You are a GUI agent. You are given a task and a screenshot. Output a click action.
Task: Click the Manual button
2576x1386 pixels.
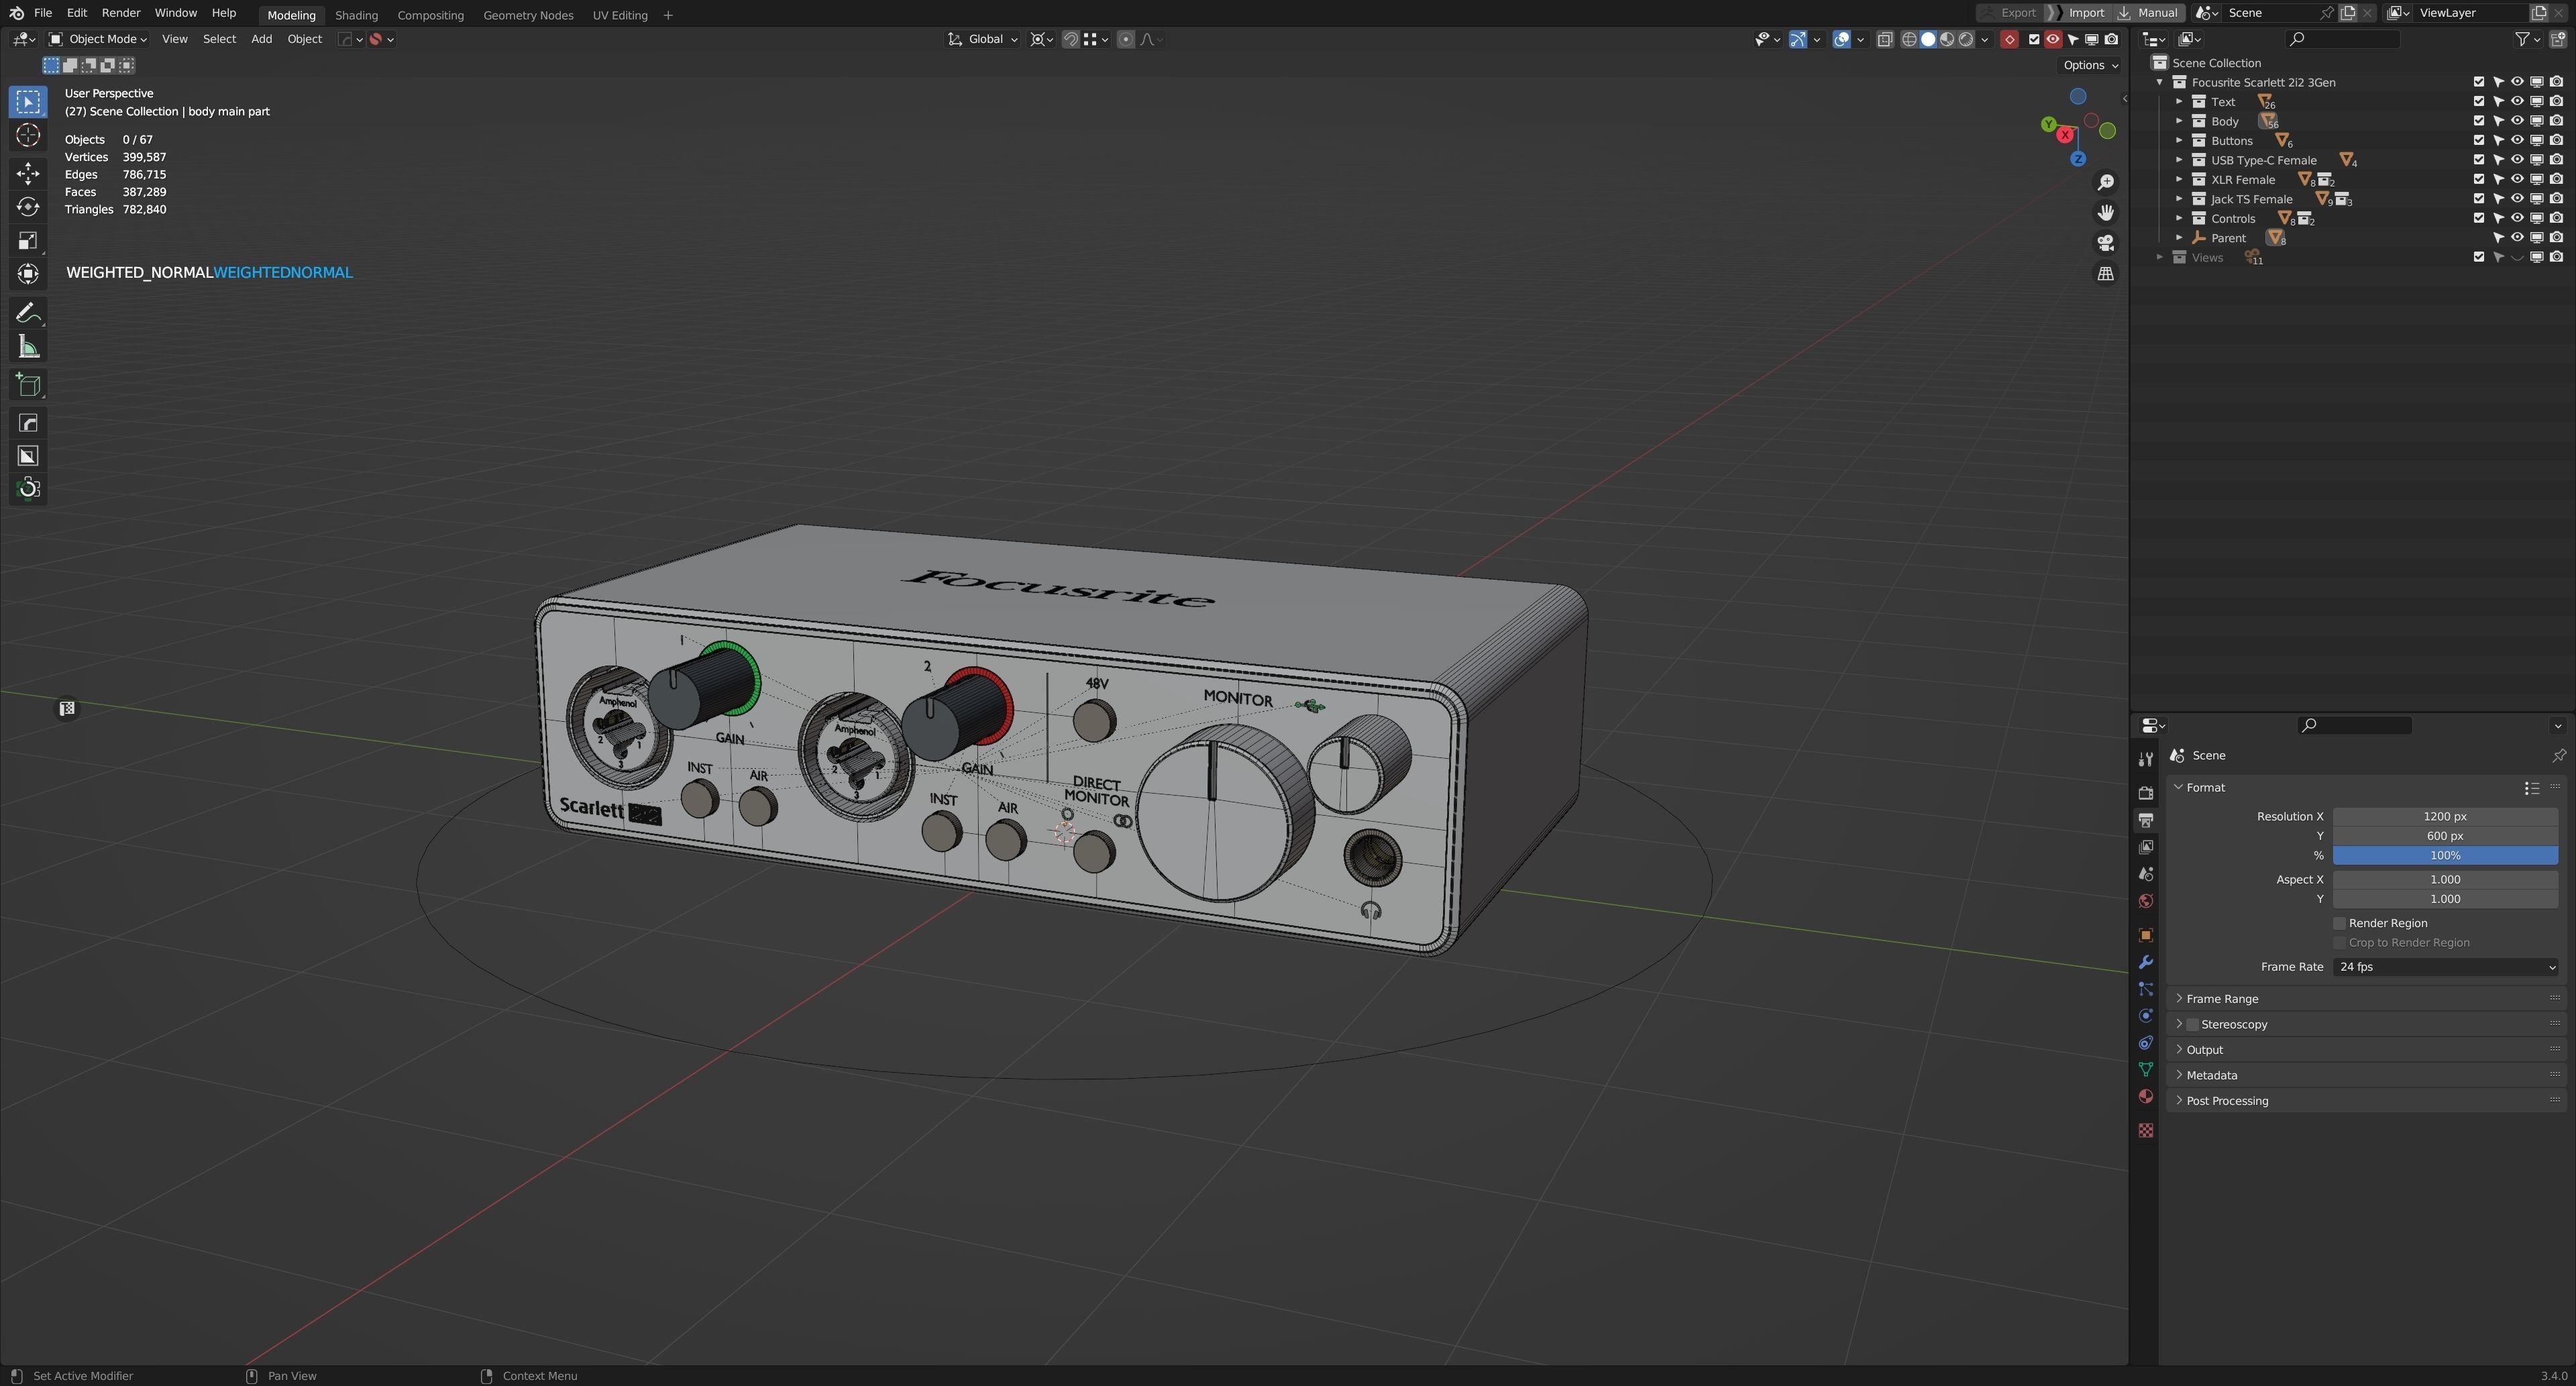coord(2148,13)
